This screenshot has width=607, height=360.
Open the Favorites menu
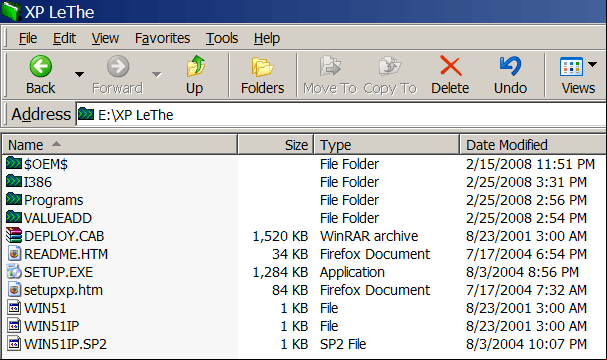(x=162, y=38)
